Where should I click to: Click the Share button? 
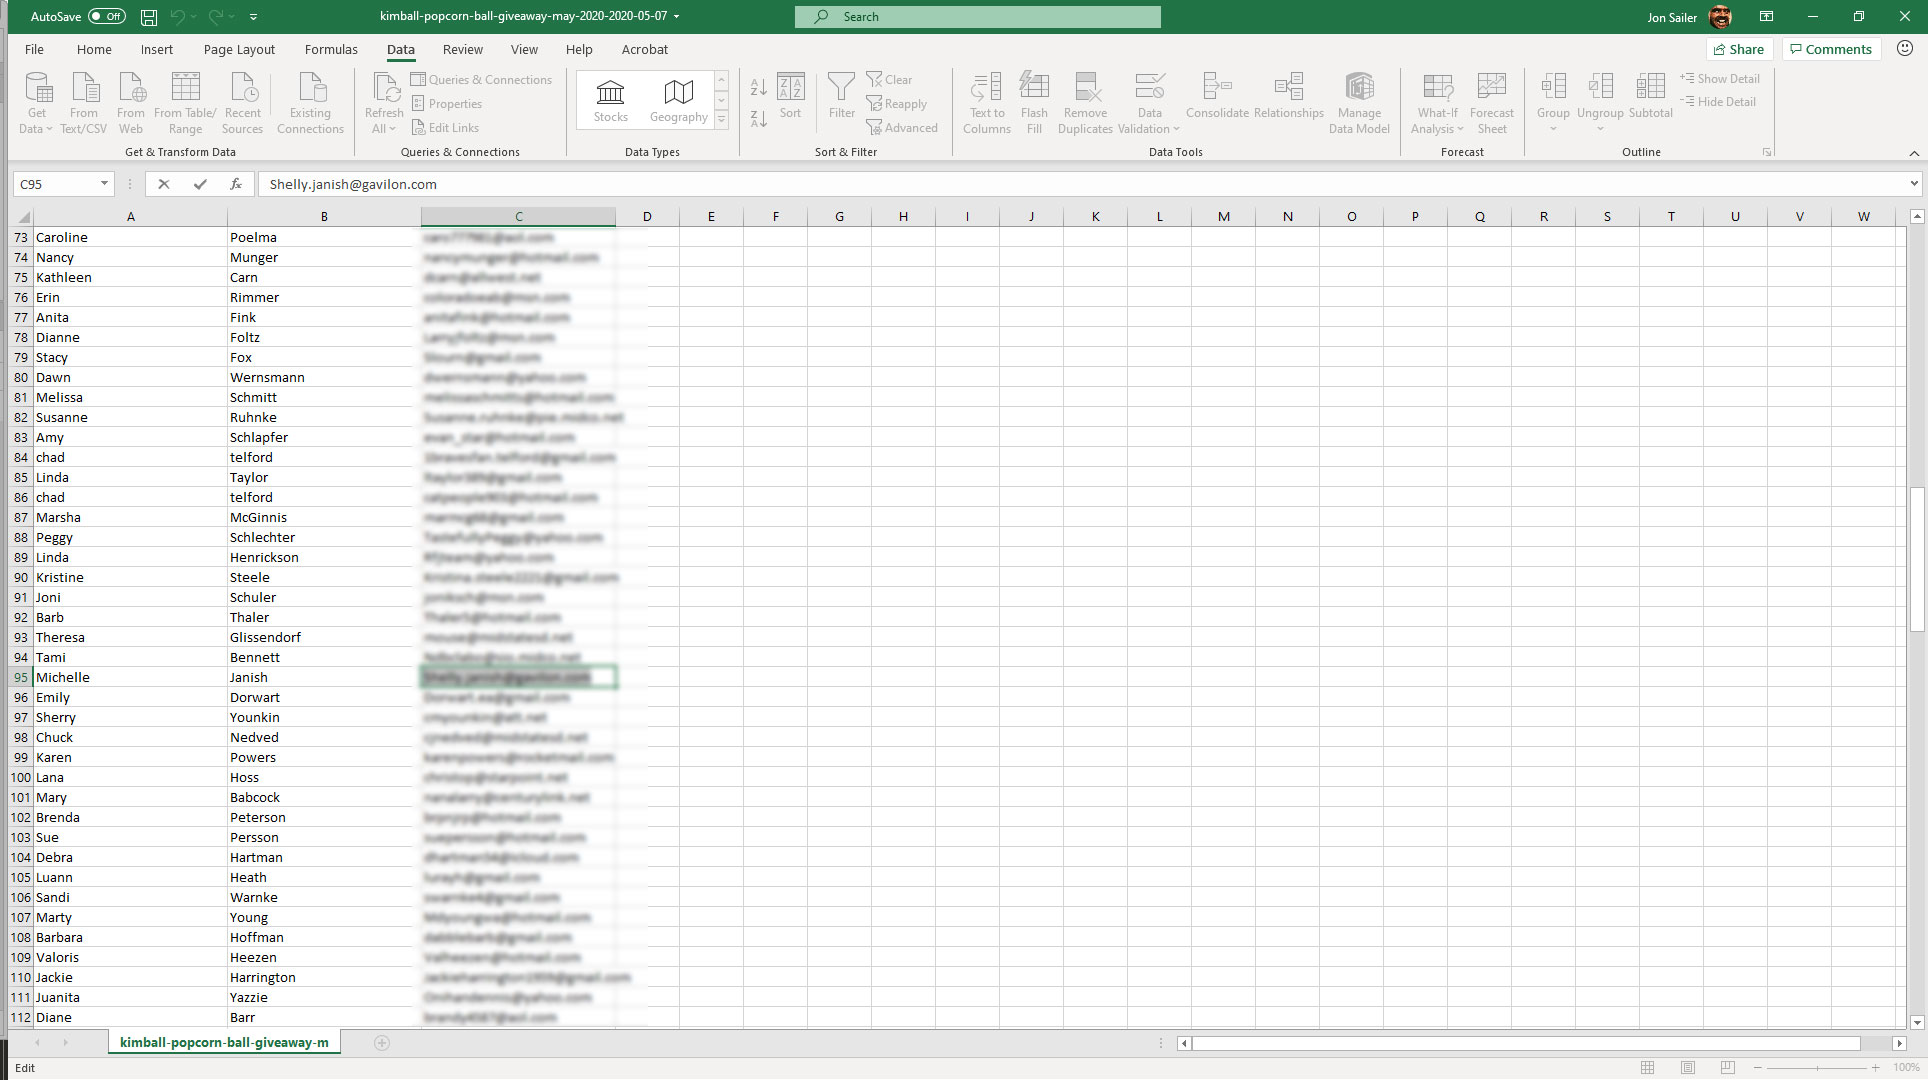coord(1739,49)
